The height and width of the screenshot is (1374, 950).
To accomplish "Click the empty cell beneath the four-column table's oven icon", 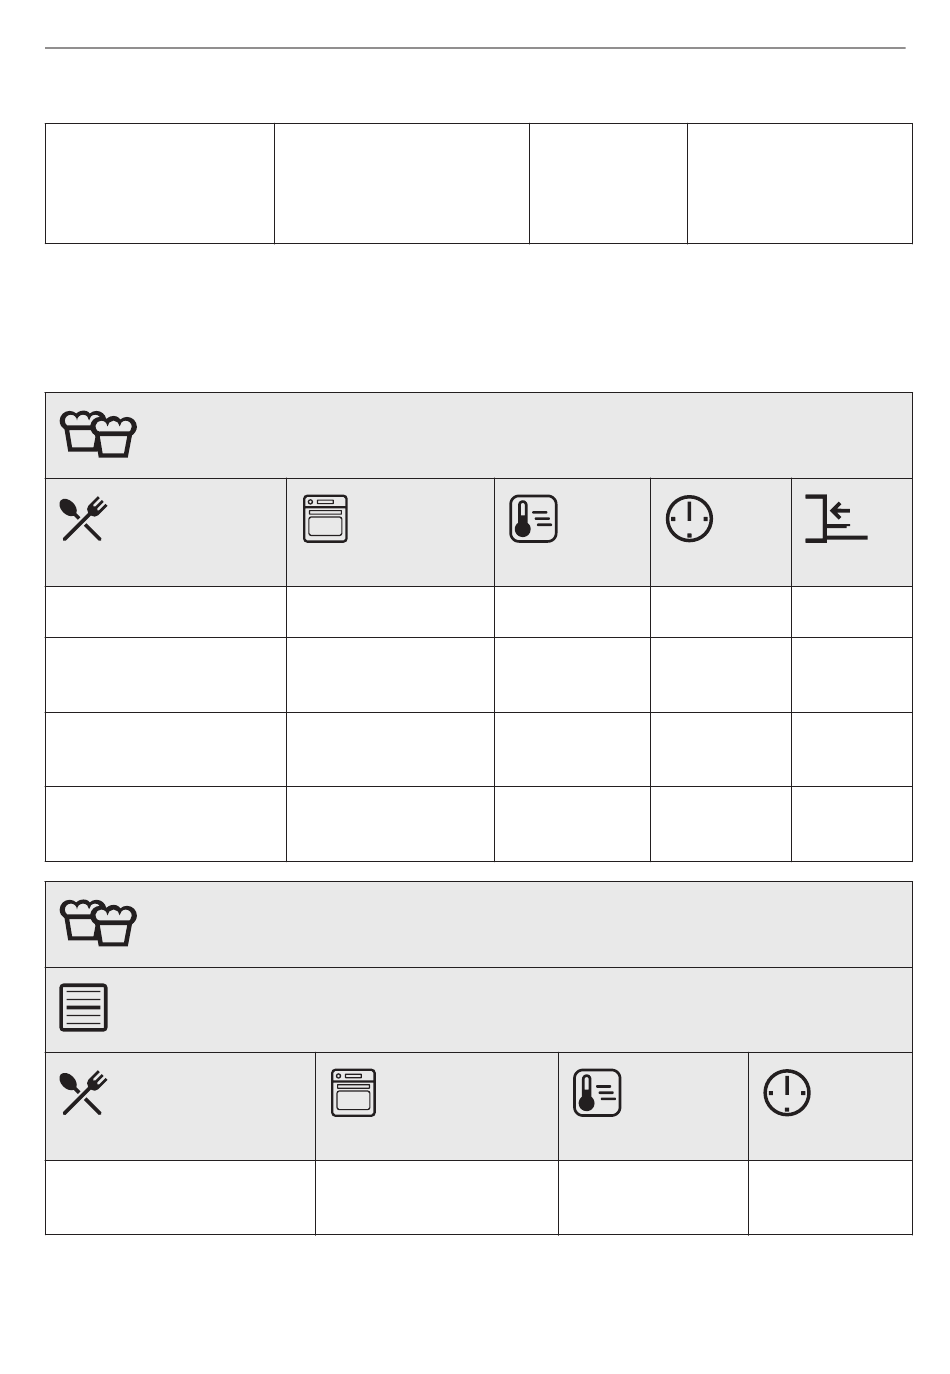I will pos(437,1197).
